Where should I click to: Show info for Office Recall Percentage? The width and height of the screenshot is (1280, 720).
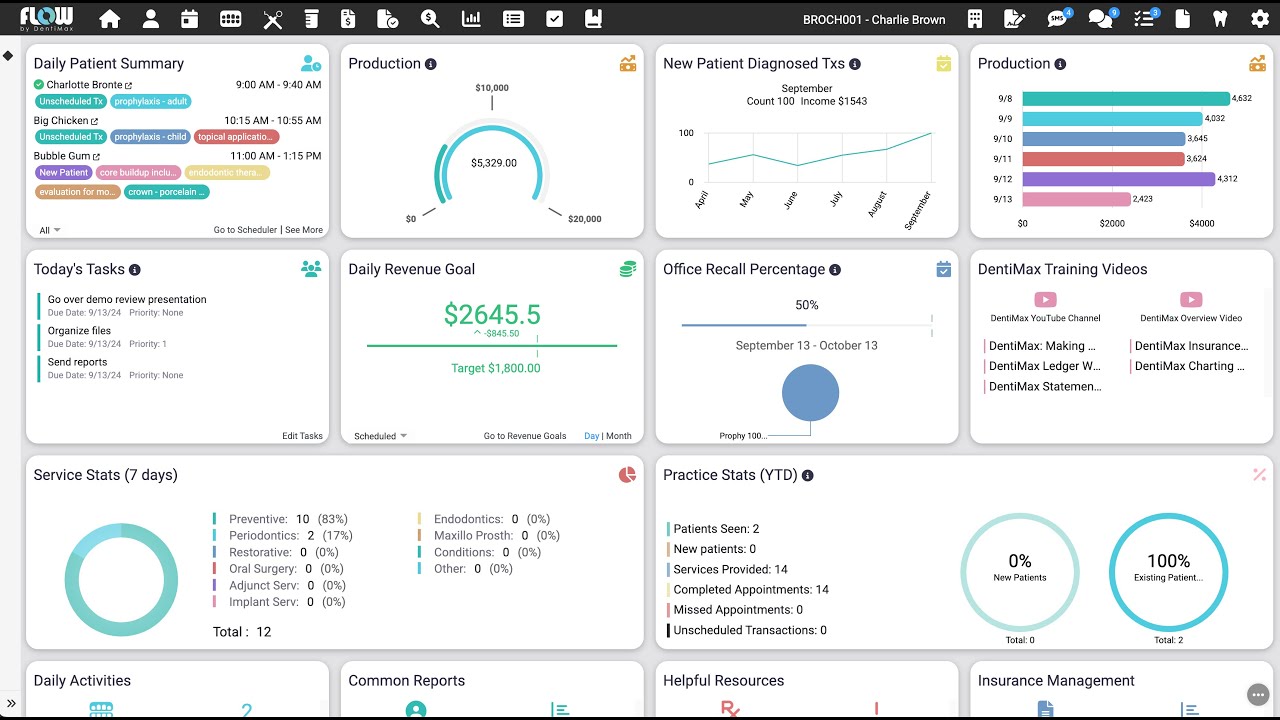(835, 270)
